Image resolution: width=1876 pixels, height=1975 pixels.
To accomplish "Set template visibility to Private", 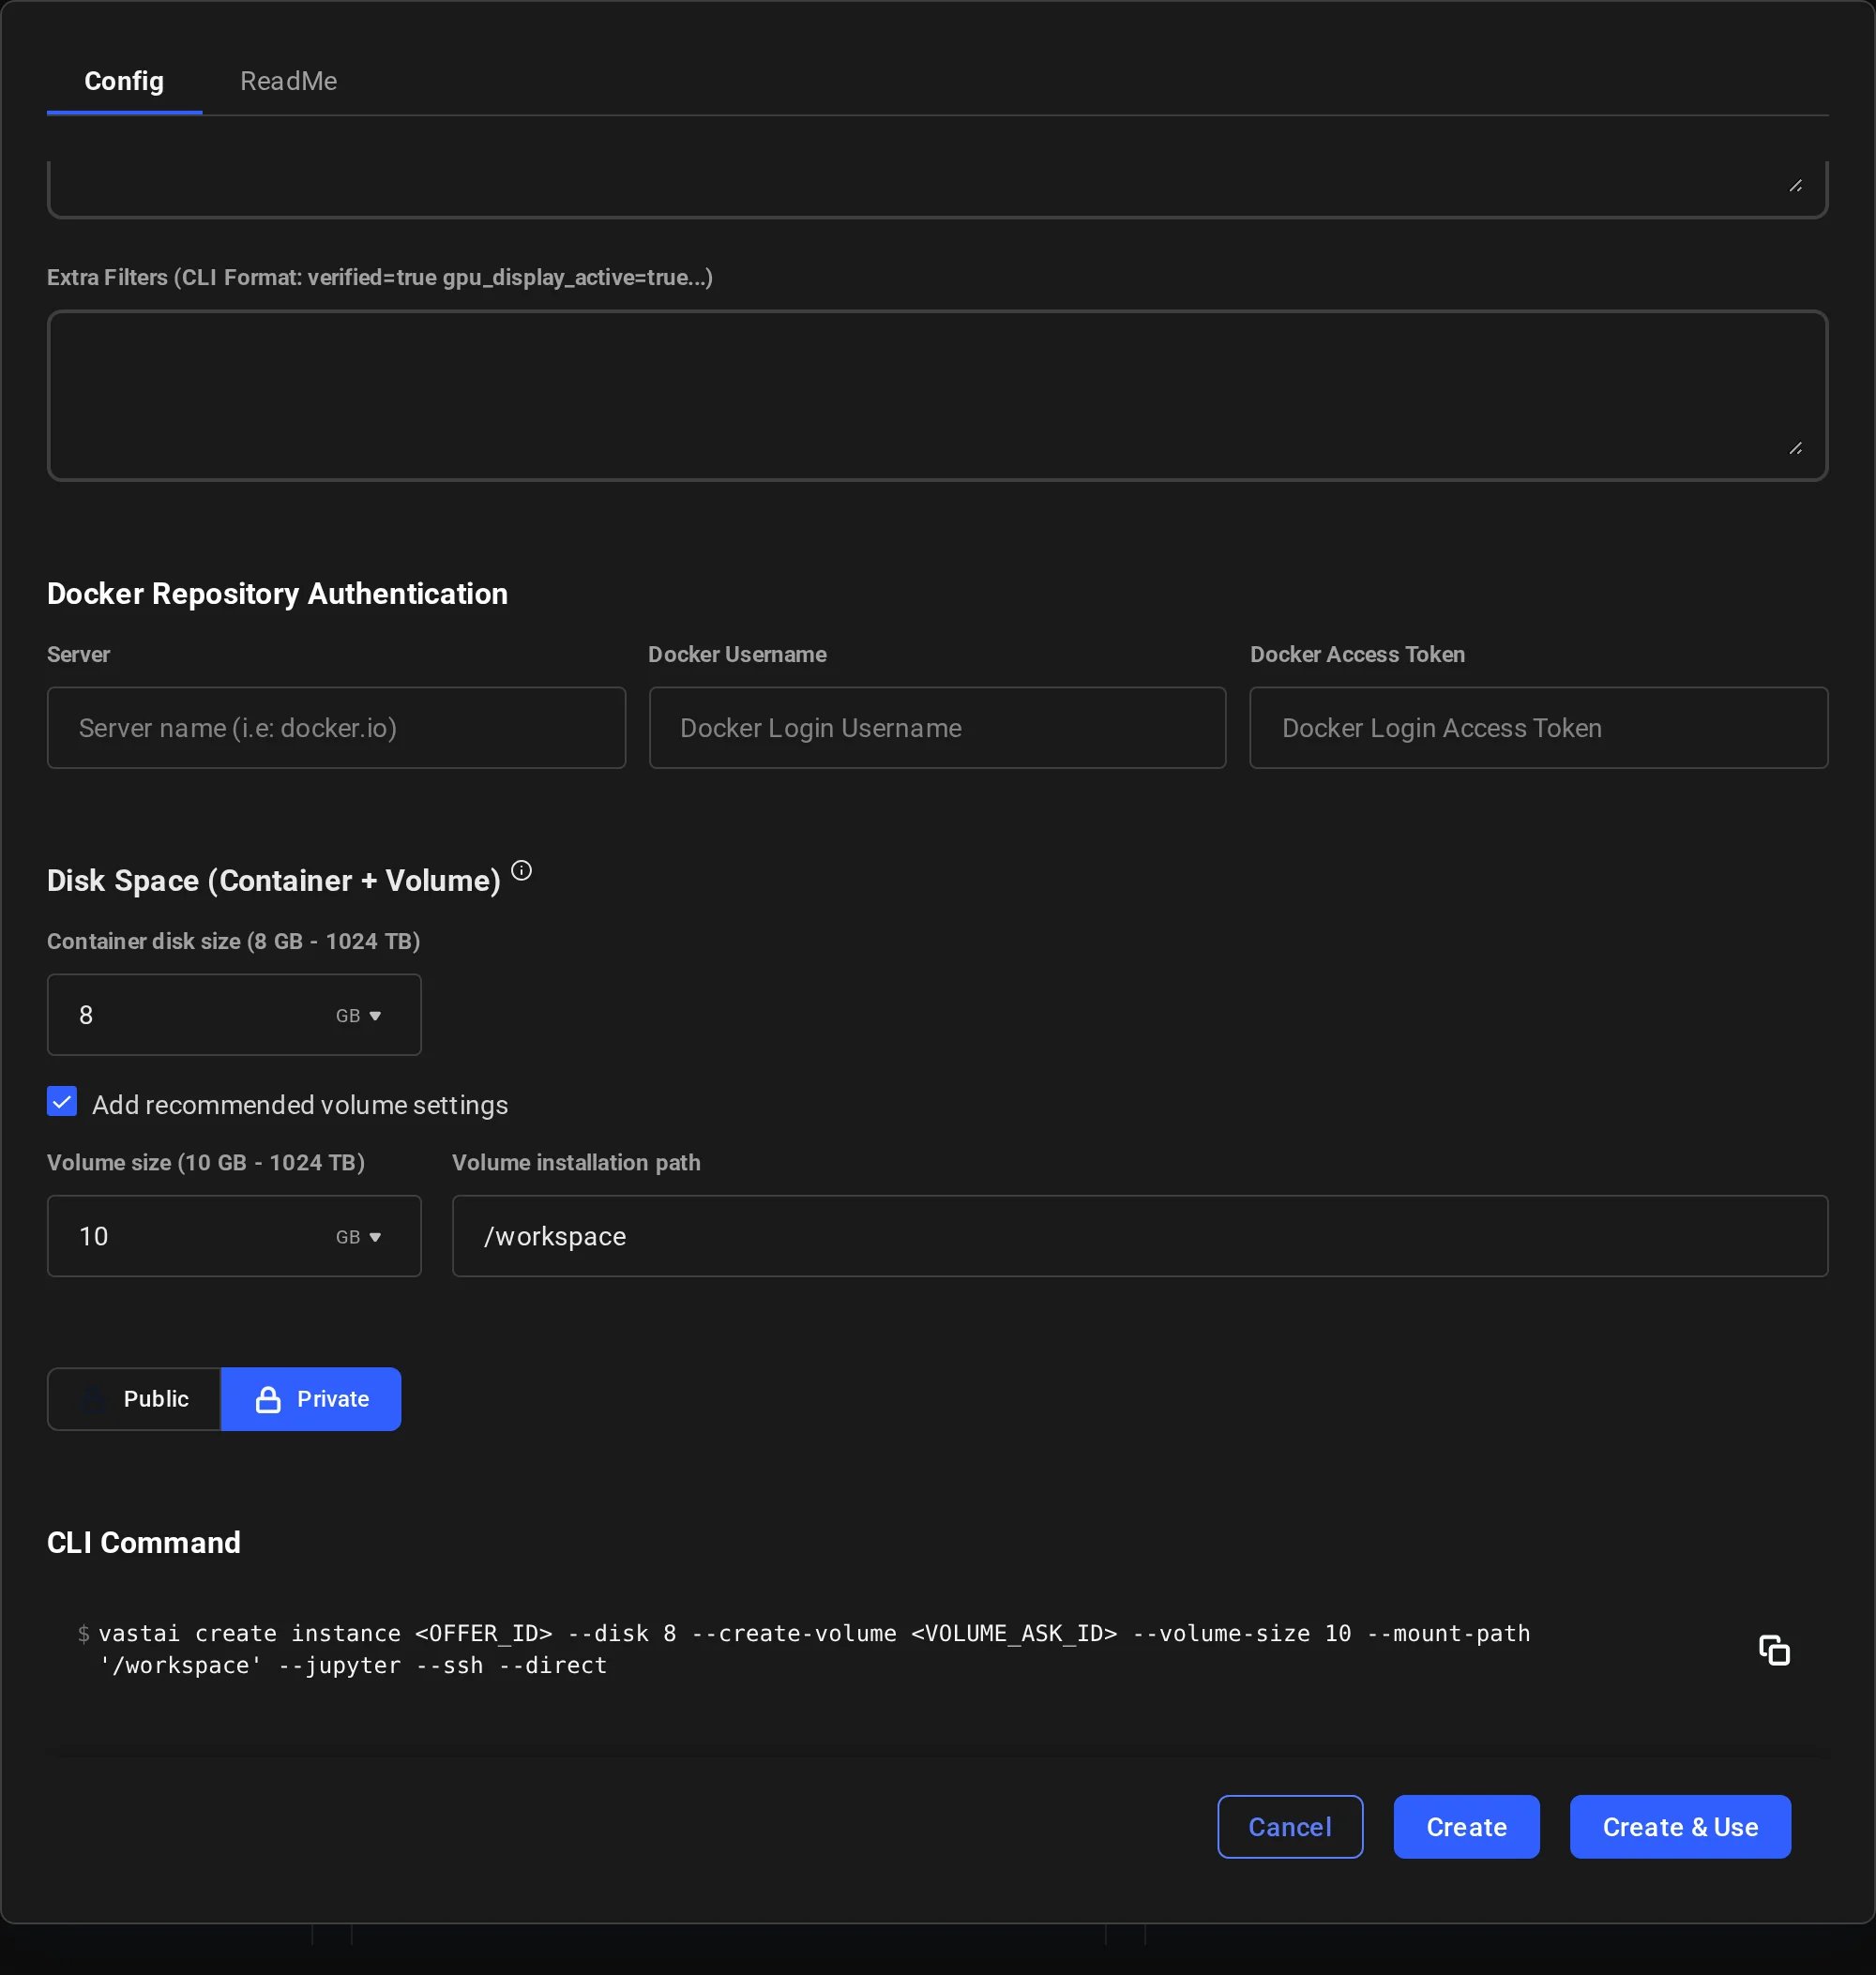I will 311,1399.
